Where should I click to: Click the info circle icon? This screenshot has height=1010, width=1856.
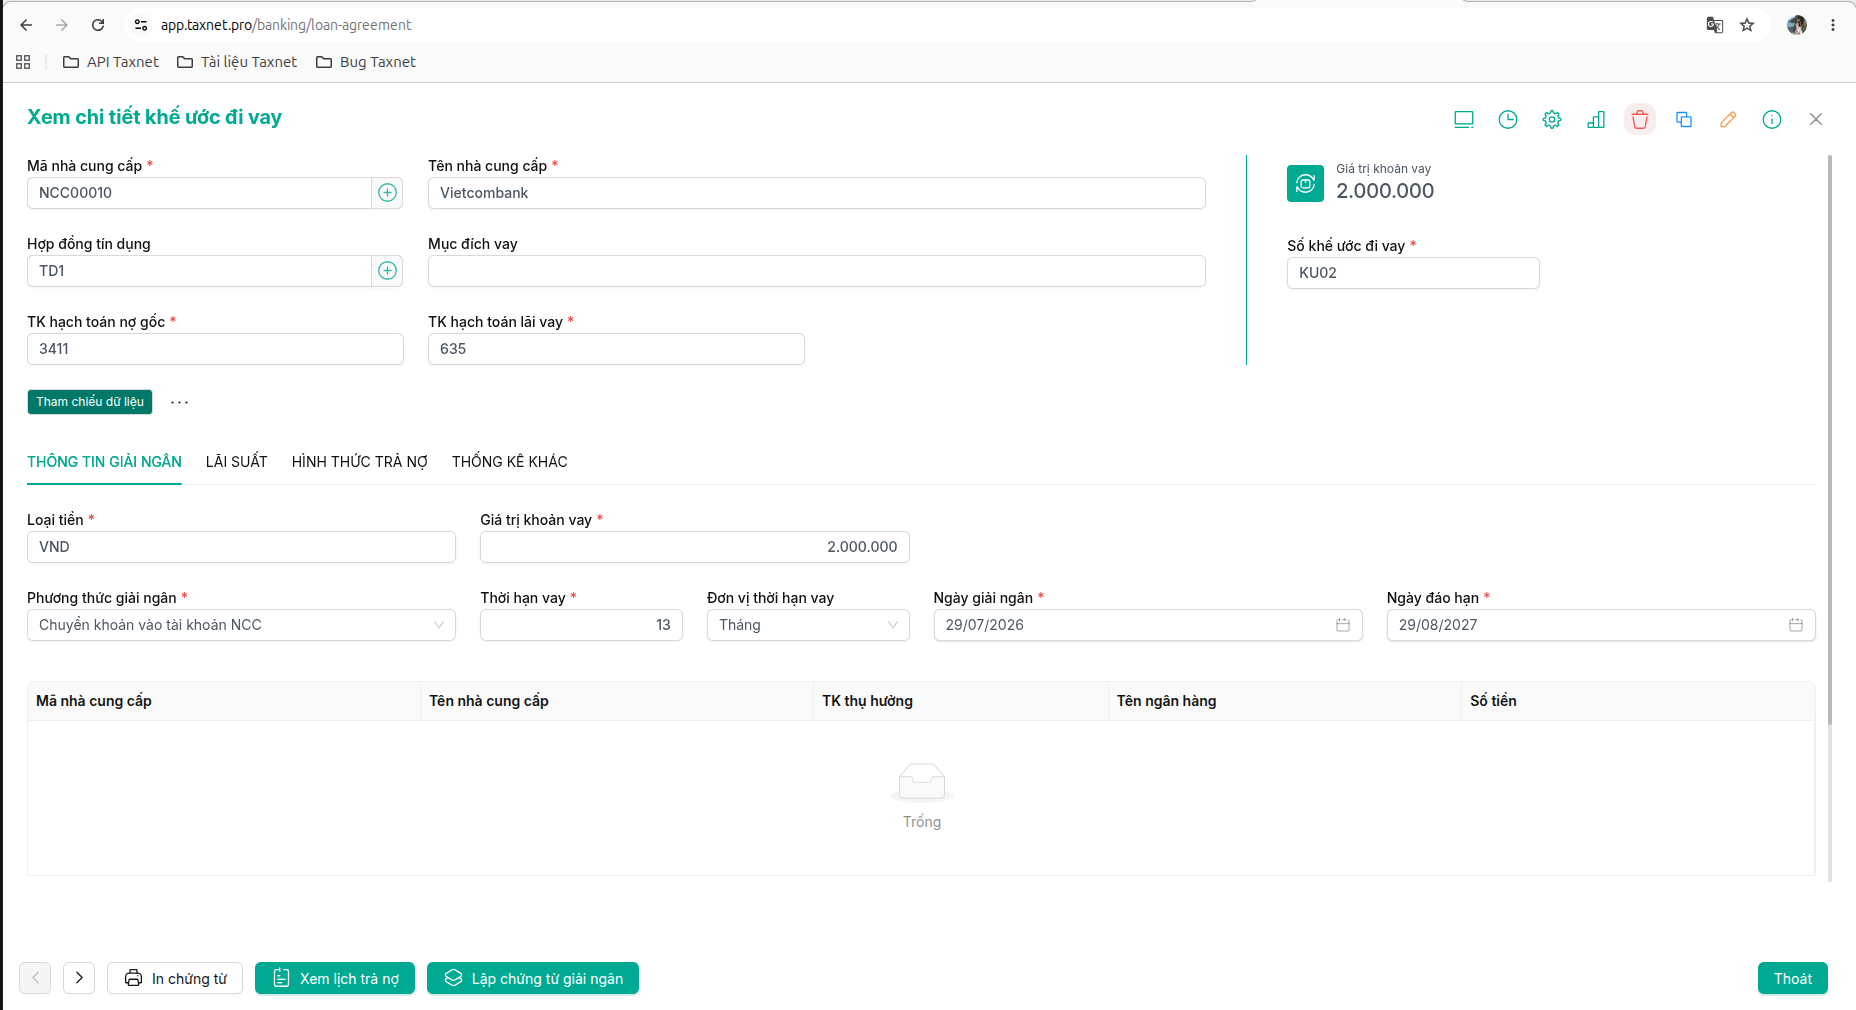(1772, 120)
